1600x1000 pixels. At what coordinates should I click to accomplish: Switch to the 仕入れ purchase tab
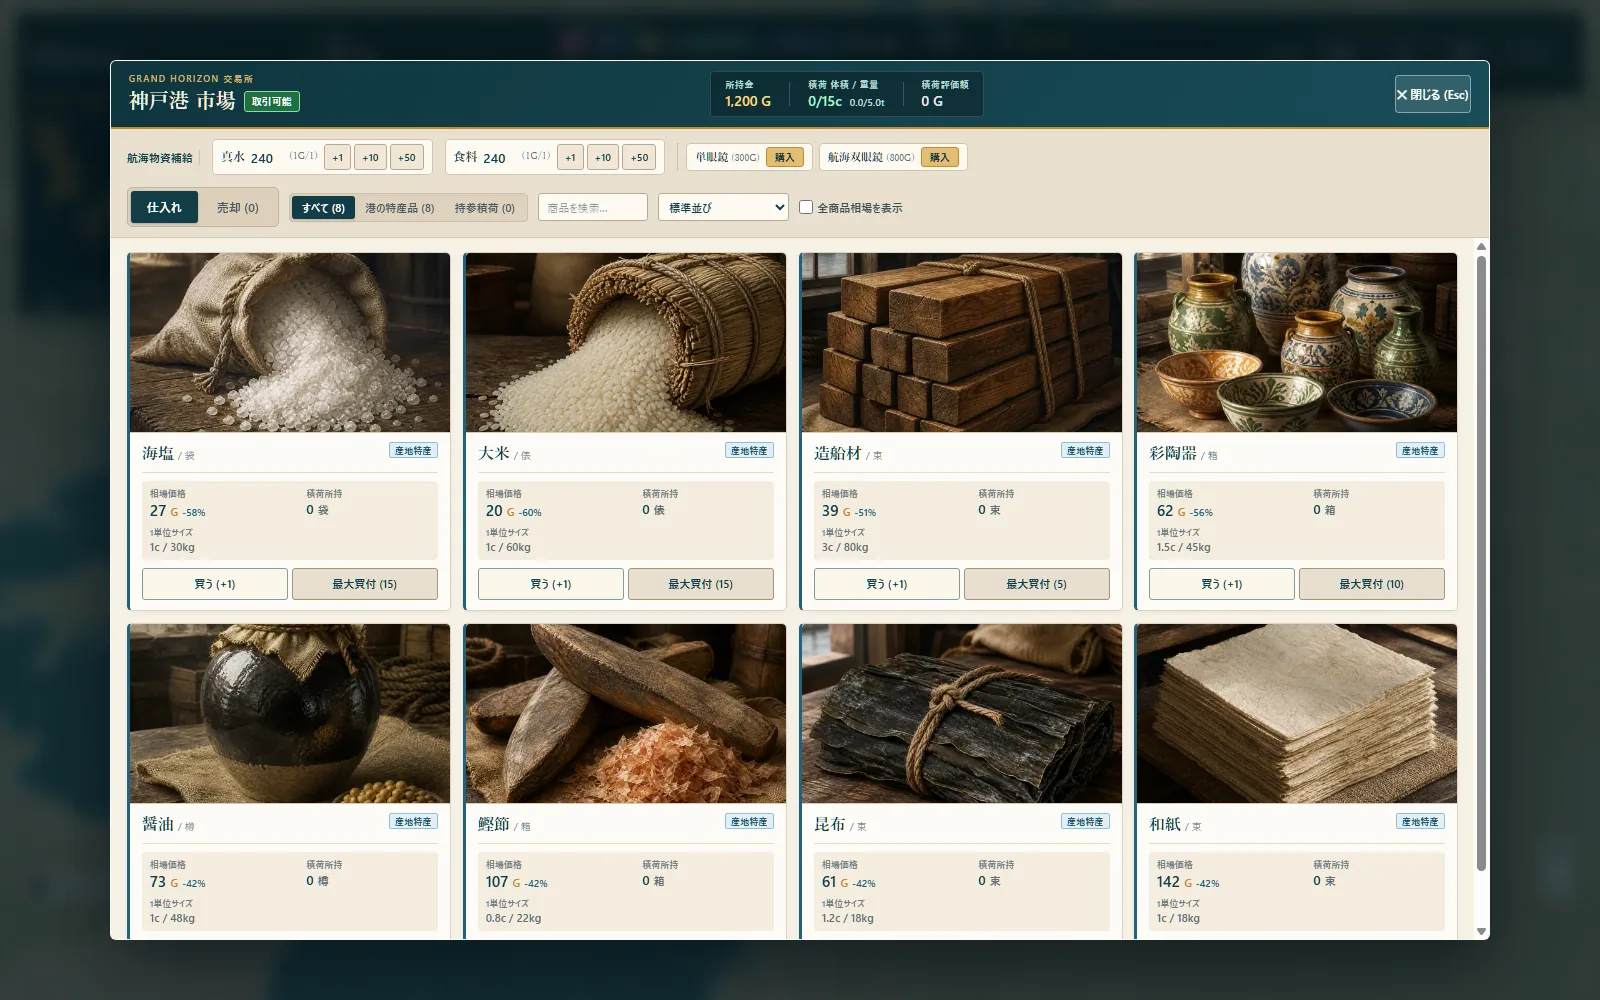(164, 207)
